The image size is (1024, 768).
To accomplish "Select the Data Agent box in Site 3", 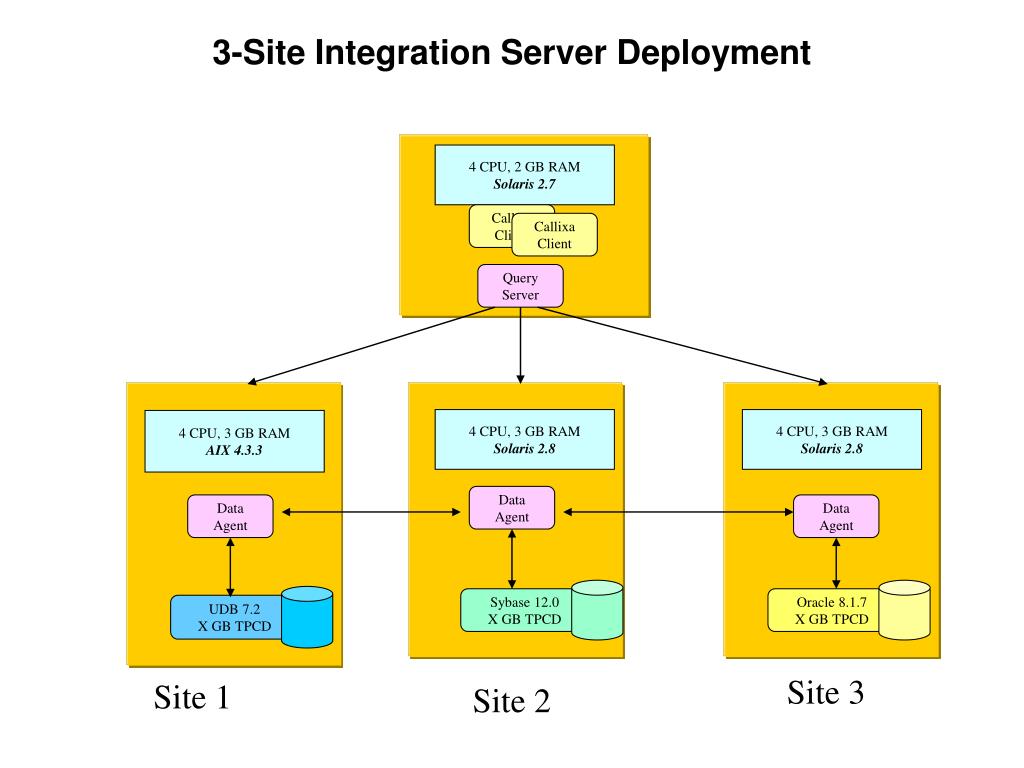I will click(836, 517).
